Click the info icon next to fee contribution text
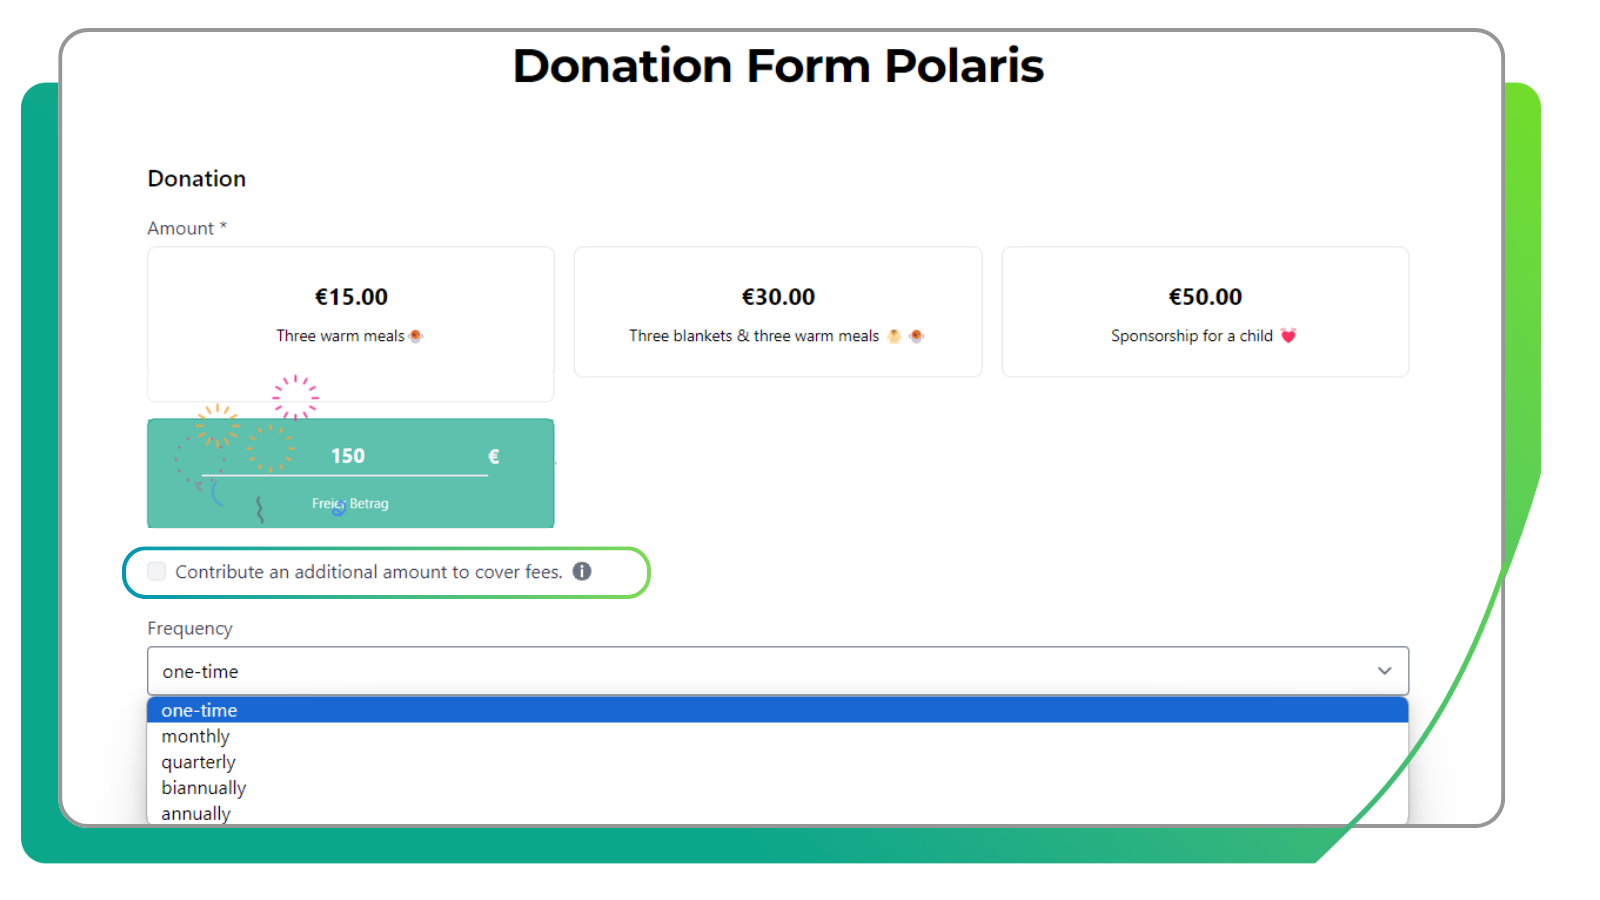This screenshot has height=900, width=1600. [583, 571]
